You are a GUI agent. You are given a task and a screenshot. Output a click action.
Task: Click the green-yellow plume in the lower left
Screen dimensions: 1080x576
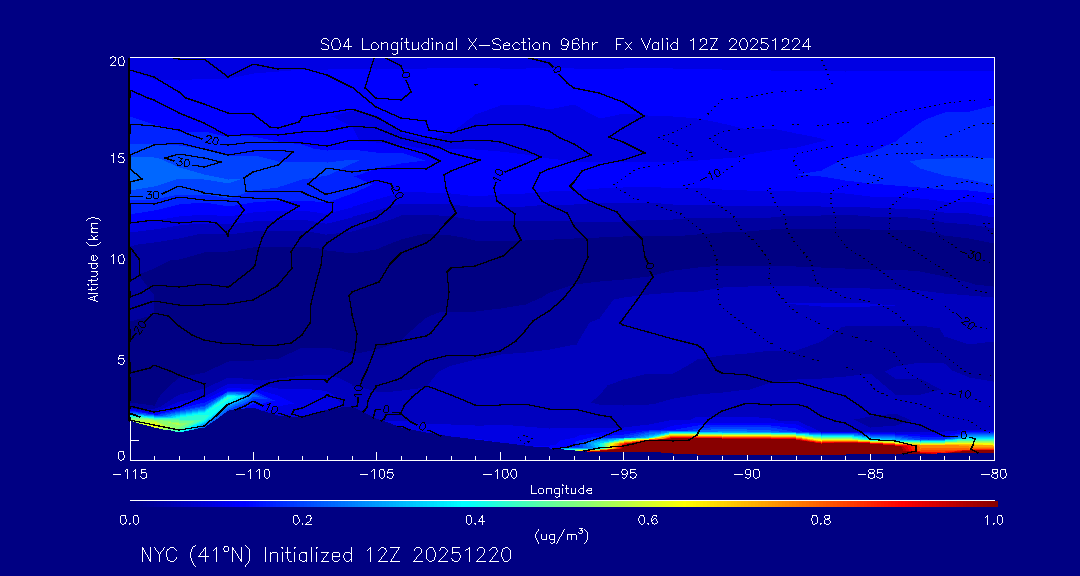coord(172,421)
